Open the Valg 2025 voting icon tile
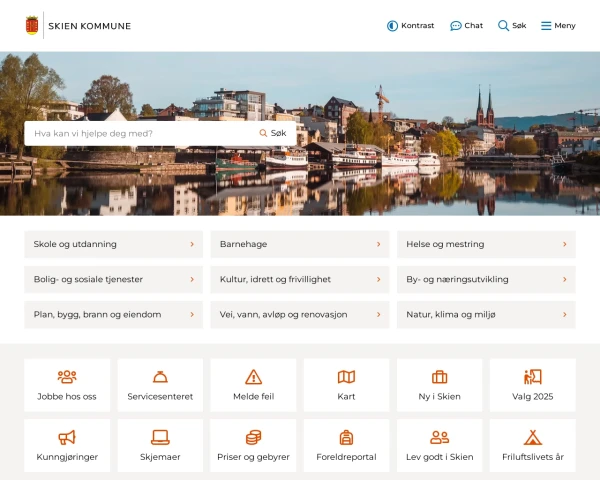The width and height of the screenshot is (600, 480). click(x=532, y=377)
